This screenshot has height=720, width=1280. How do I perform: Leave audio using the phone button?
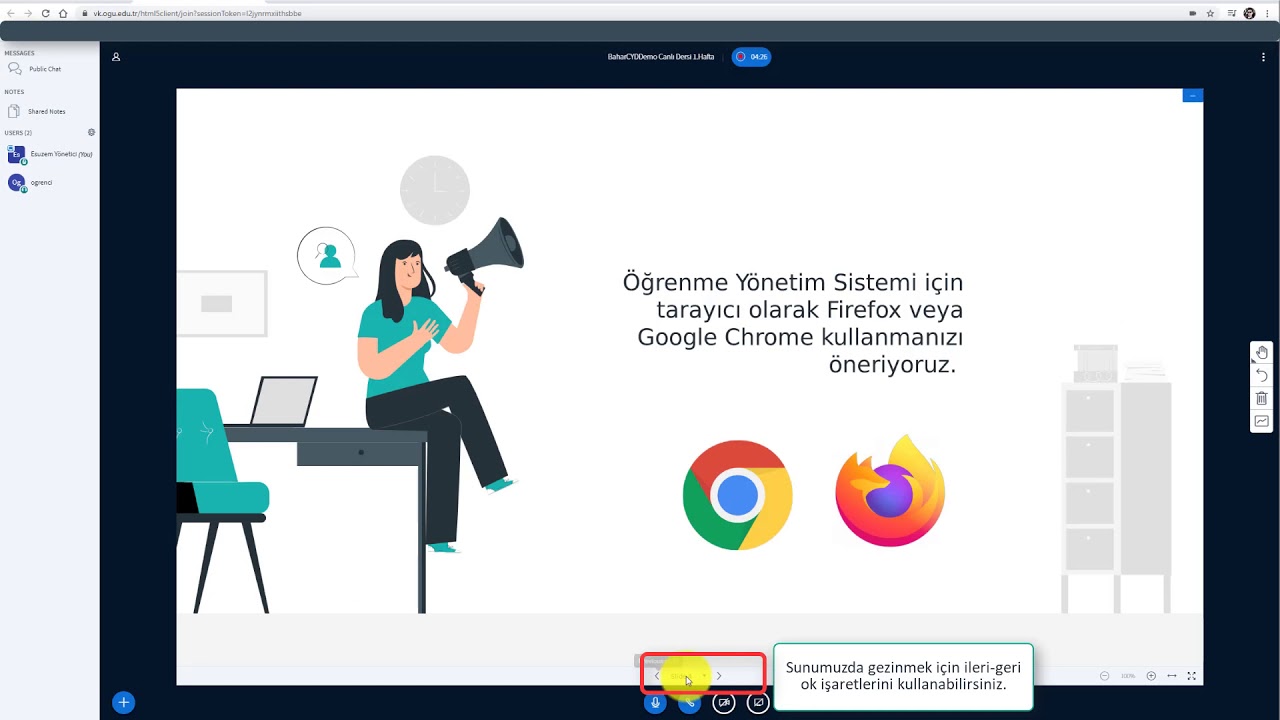pyautogui.click(x=689, y=703)
